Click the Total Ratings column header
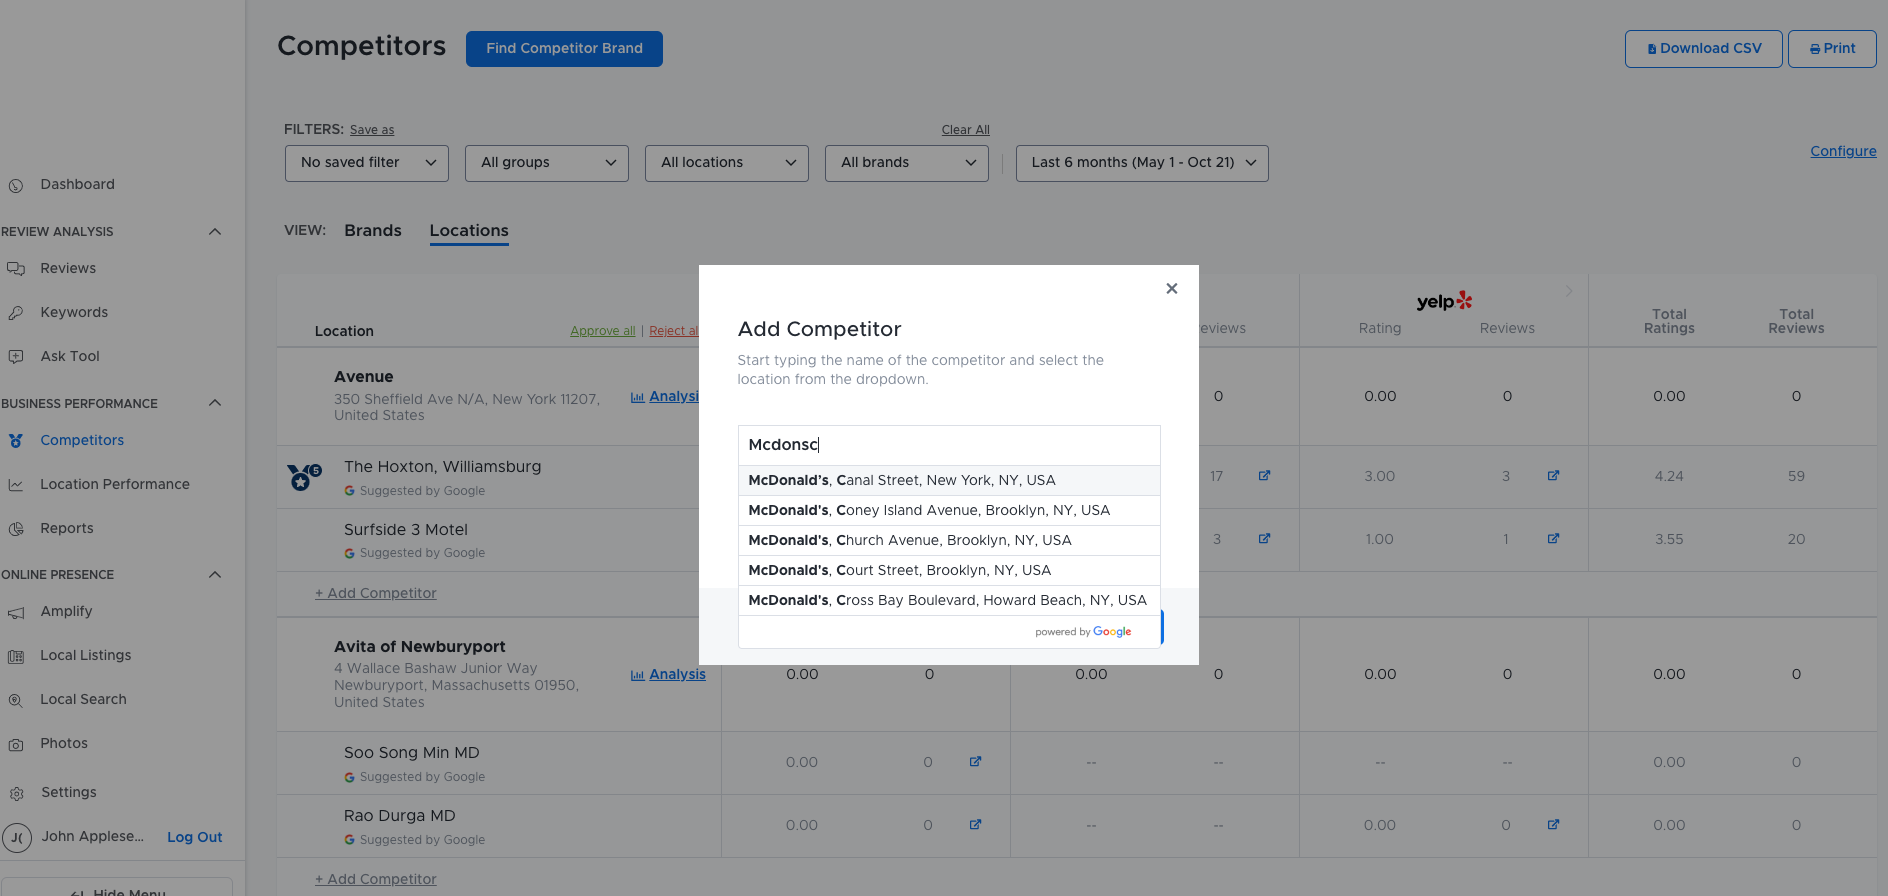Image resolution: width=1888 pixels, height=896 pixels. [1669, 322]
